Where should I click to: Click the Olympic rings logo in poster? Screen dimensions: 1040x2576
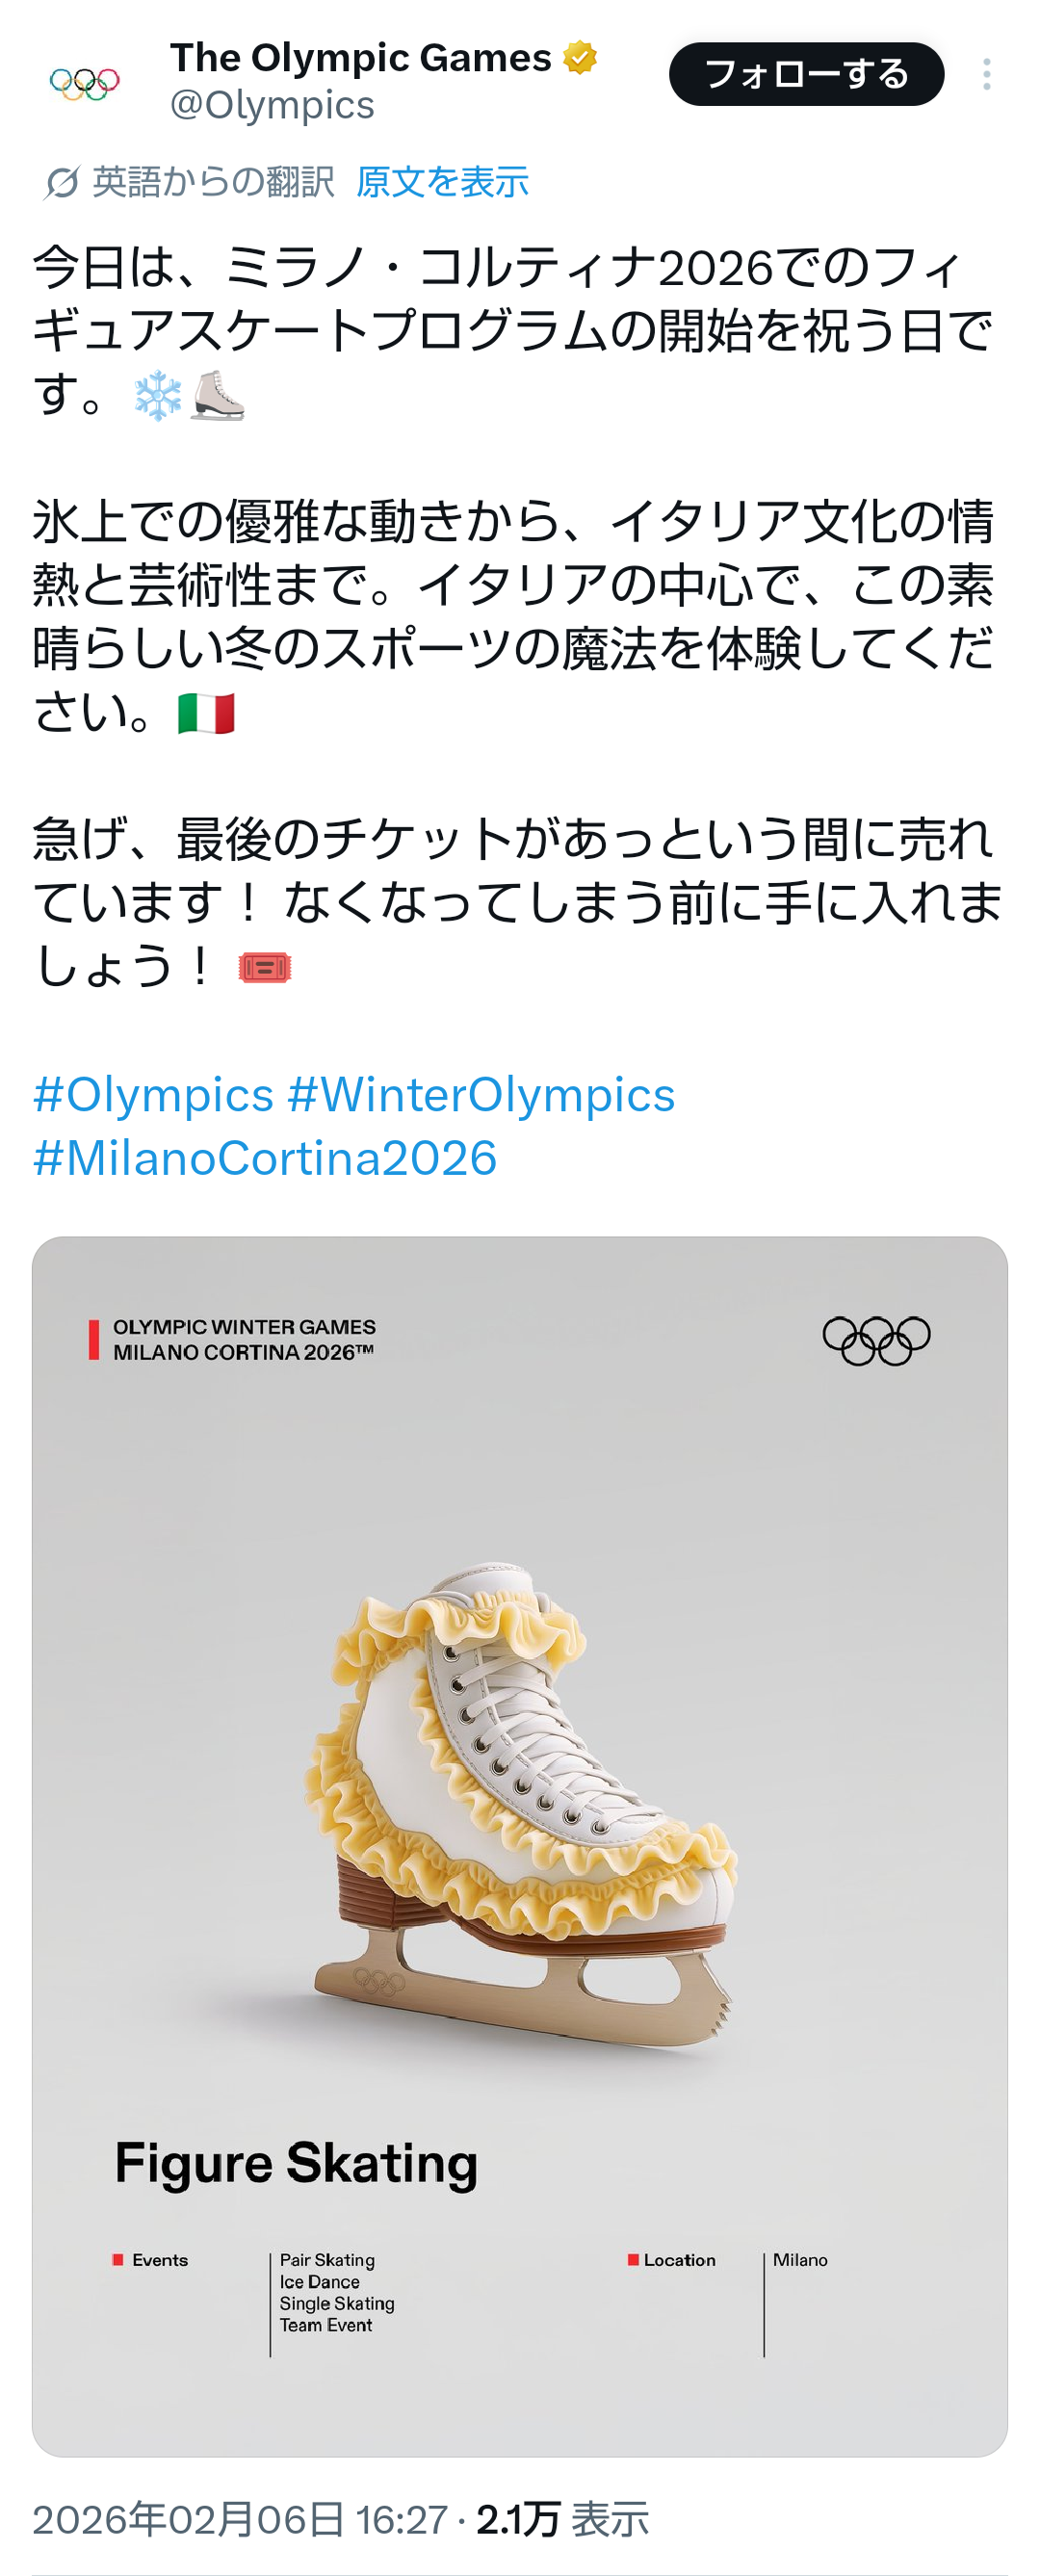point(876,1340)
